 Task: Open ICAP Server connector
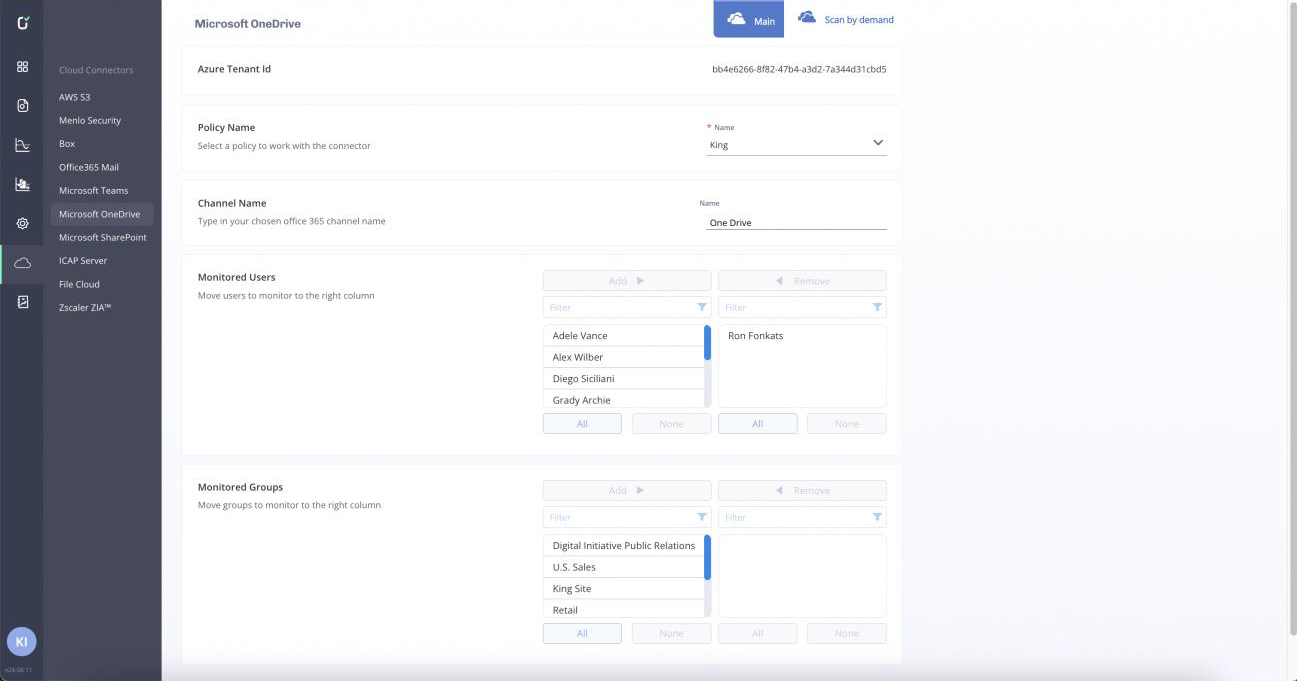pyautogui.click(x=83, y=260)
